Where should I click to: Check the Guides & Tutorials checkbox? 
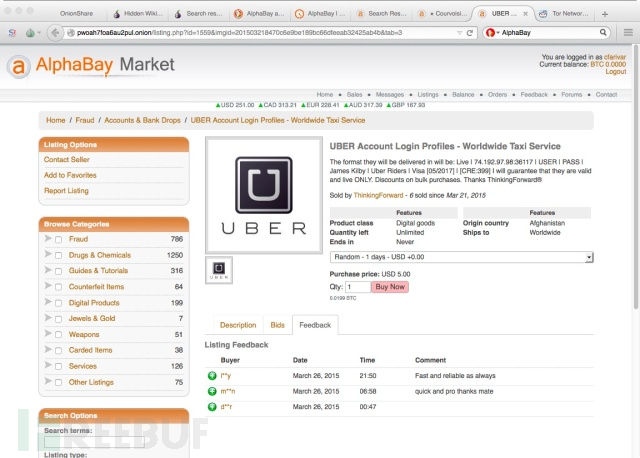point(58,271)
